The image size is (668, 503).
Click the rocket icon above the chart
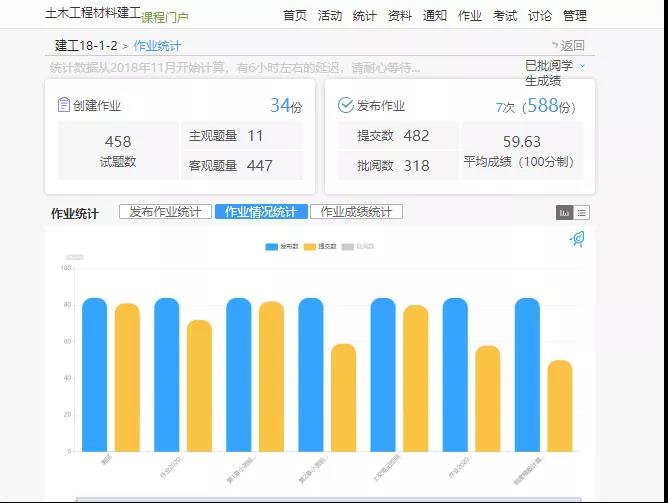(x=577, y=239)
